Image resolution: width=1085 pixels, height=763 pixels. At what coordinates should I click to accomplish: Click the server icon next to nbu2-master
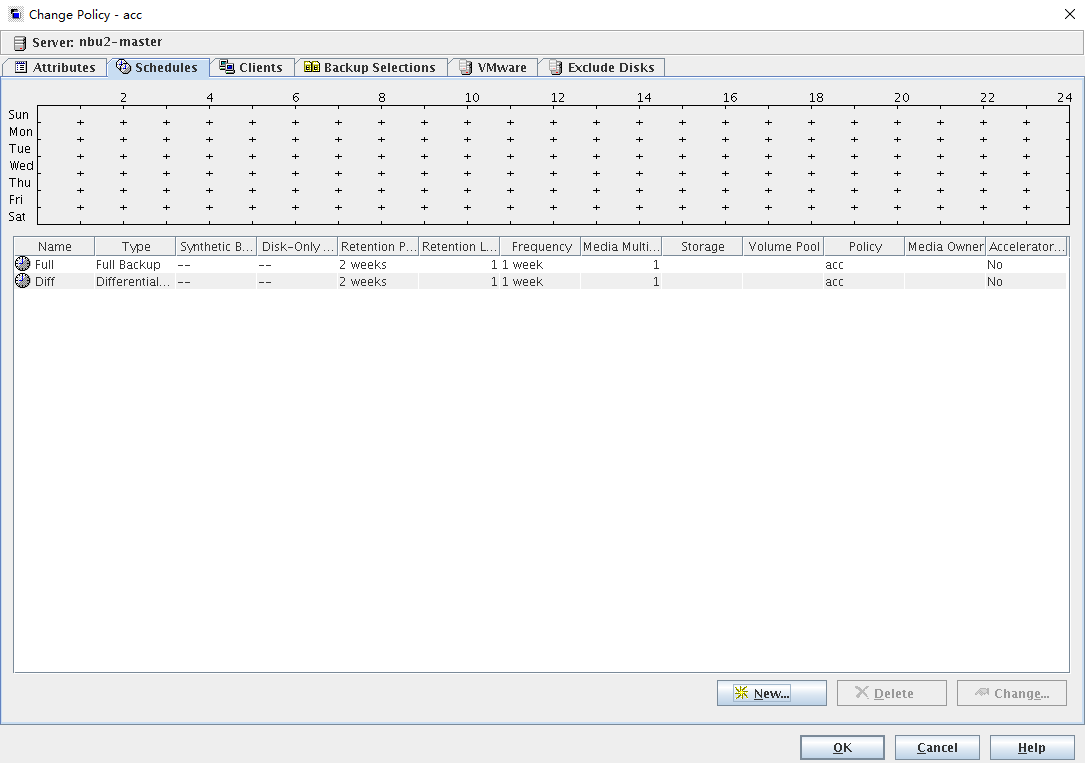pos(20,43)
